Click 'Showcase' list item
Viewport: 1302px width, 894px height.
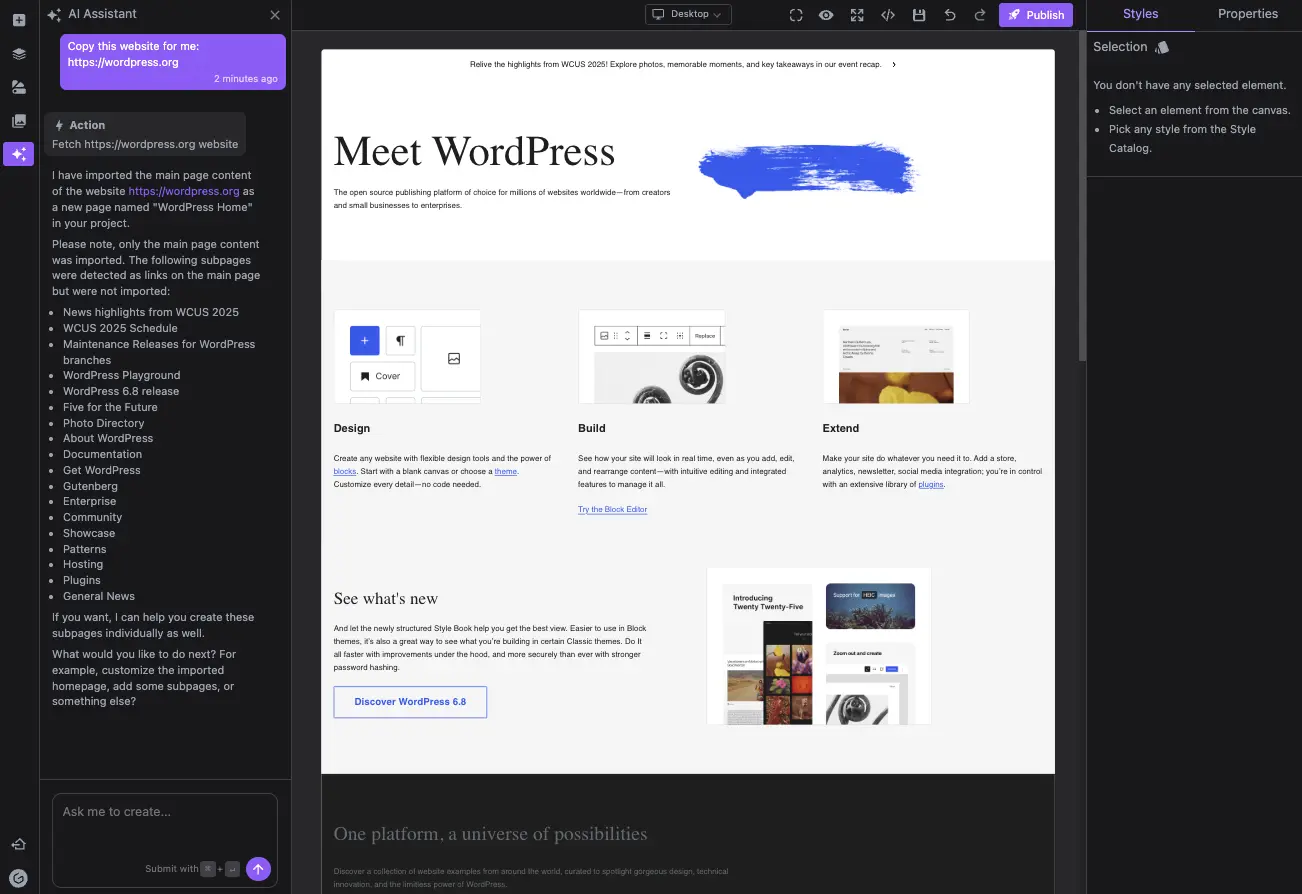coord(89,533)
